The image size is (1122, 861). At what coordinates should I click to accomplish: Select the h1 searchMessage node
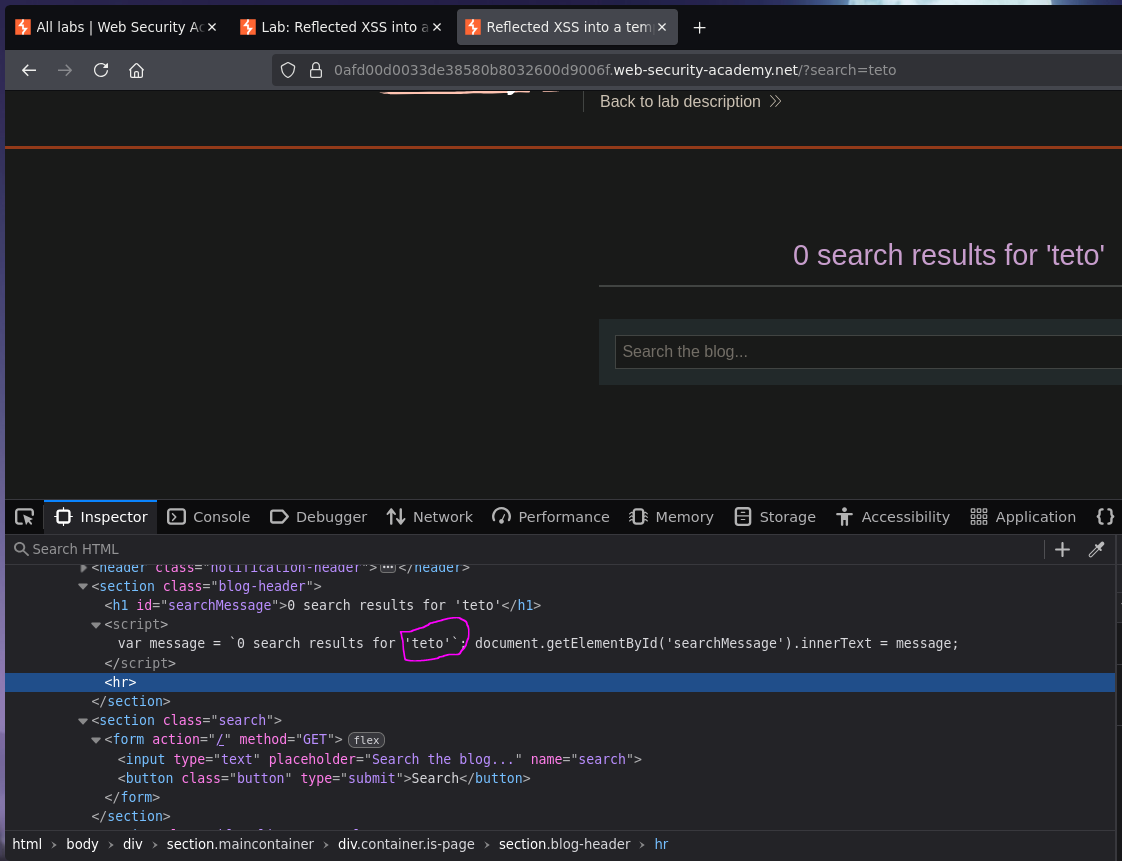323,605
